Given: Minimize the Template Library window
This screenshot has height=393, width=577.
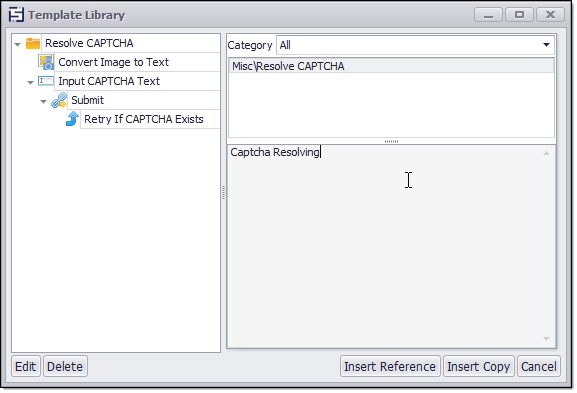Looking at the screenshot, I should (488, 15).
